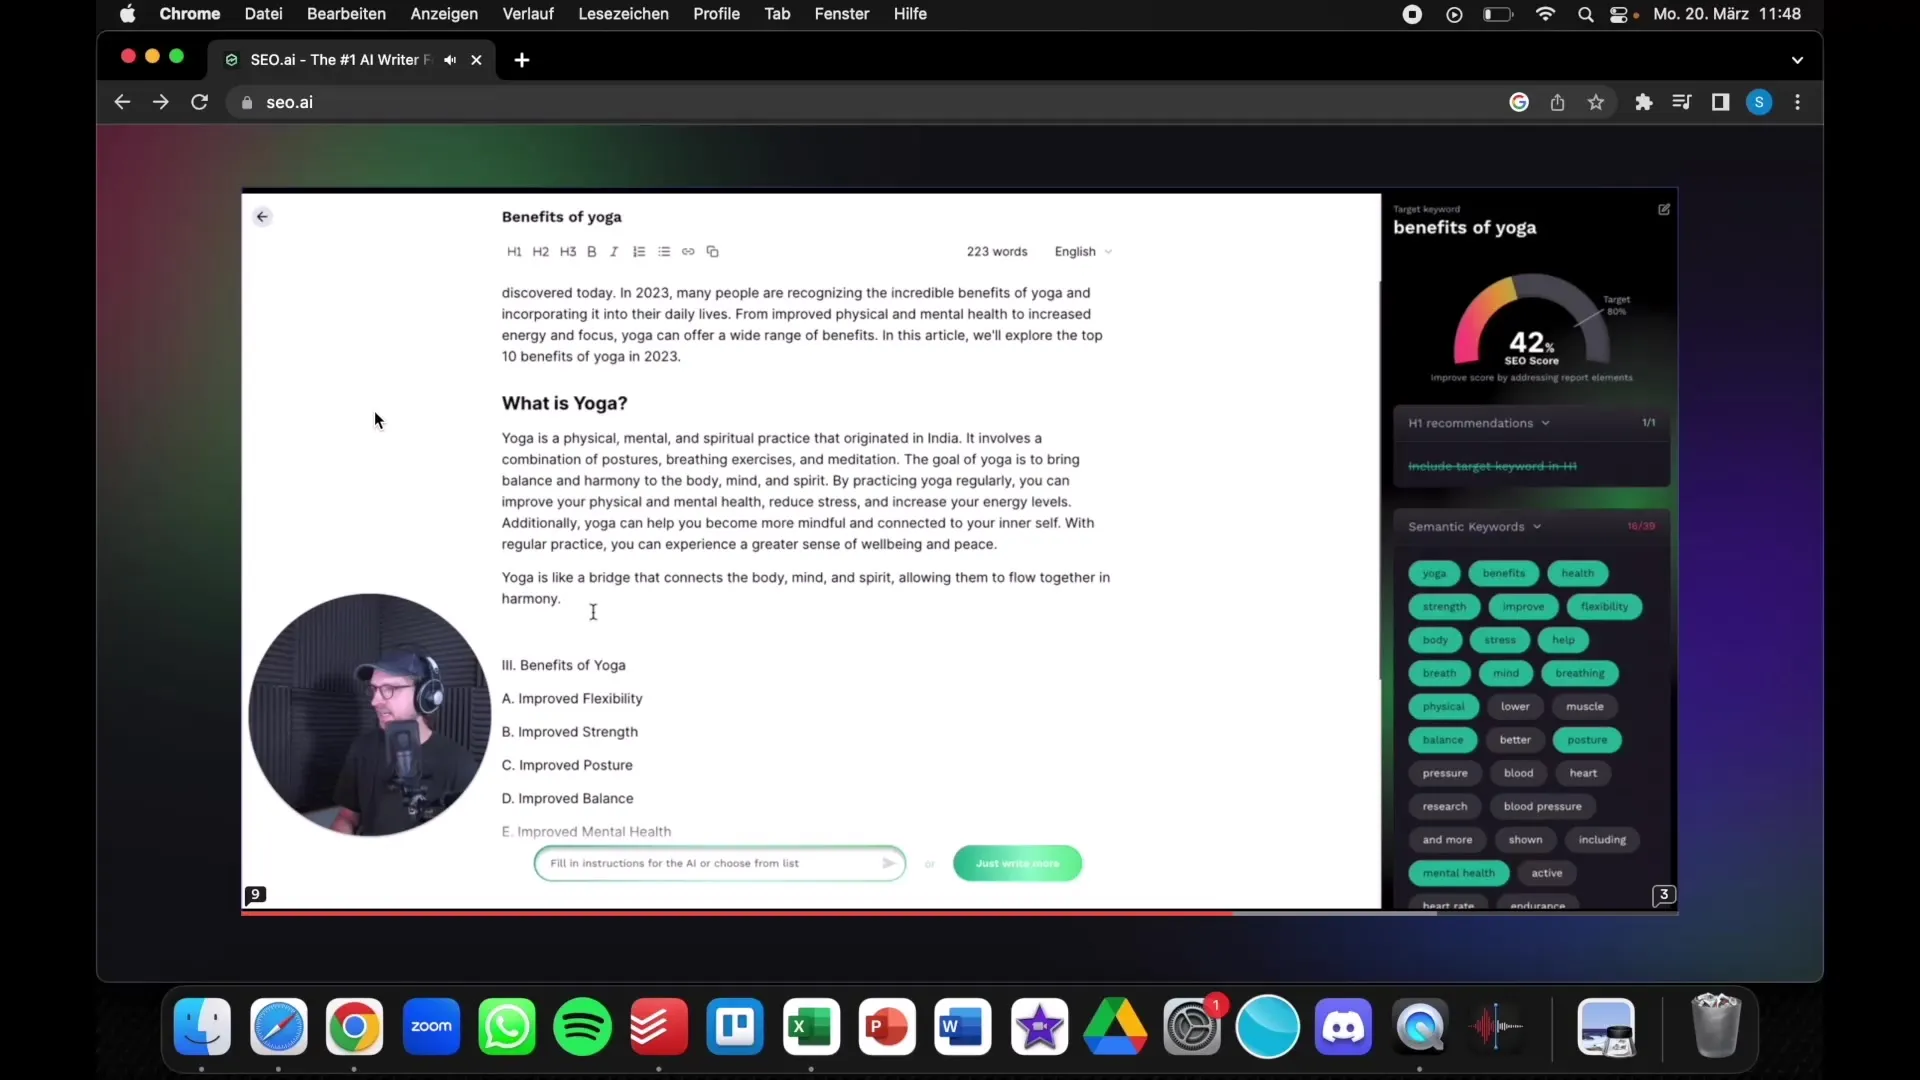Select the ordered list formatting icon

640,252
